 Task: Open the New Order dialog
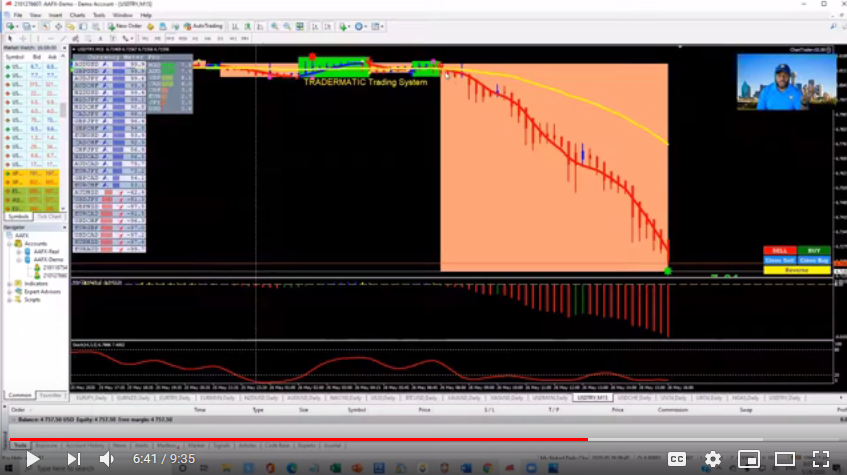pyautogui.click(x=125, y=26)
